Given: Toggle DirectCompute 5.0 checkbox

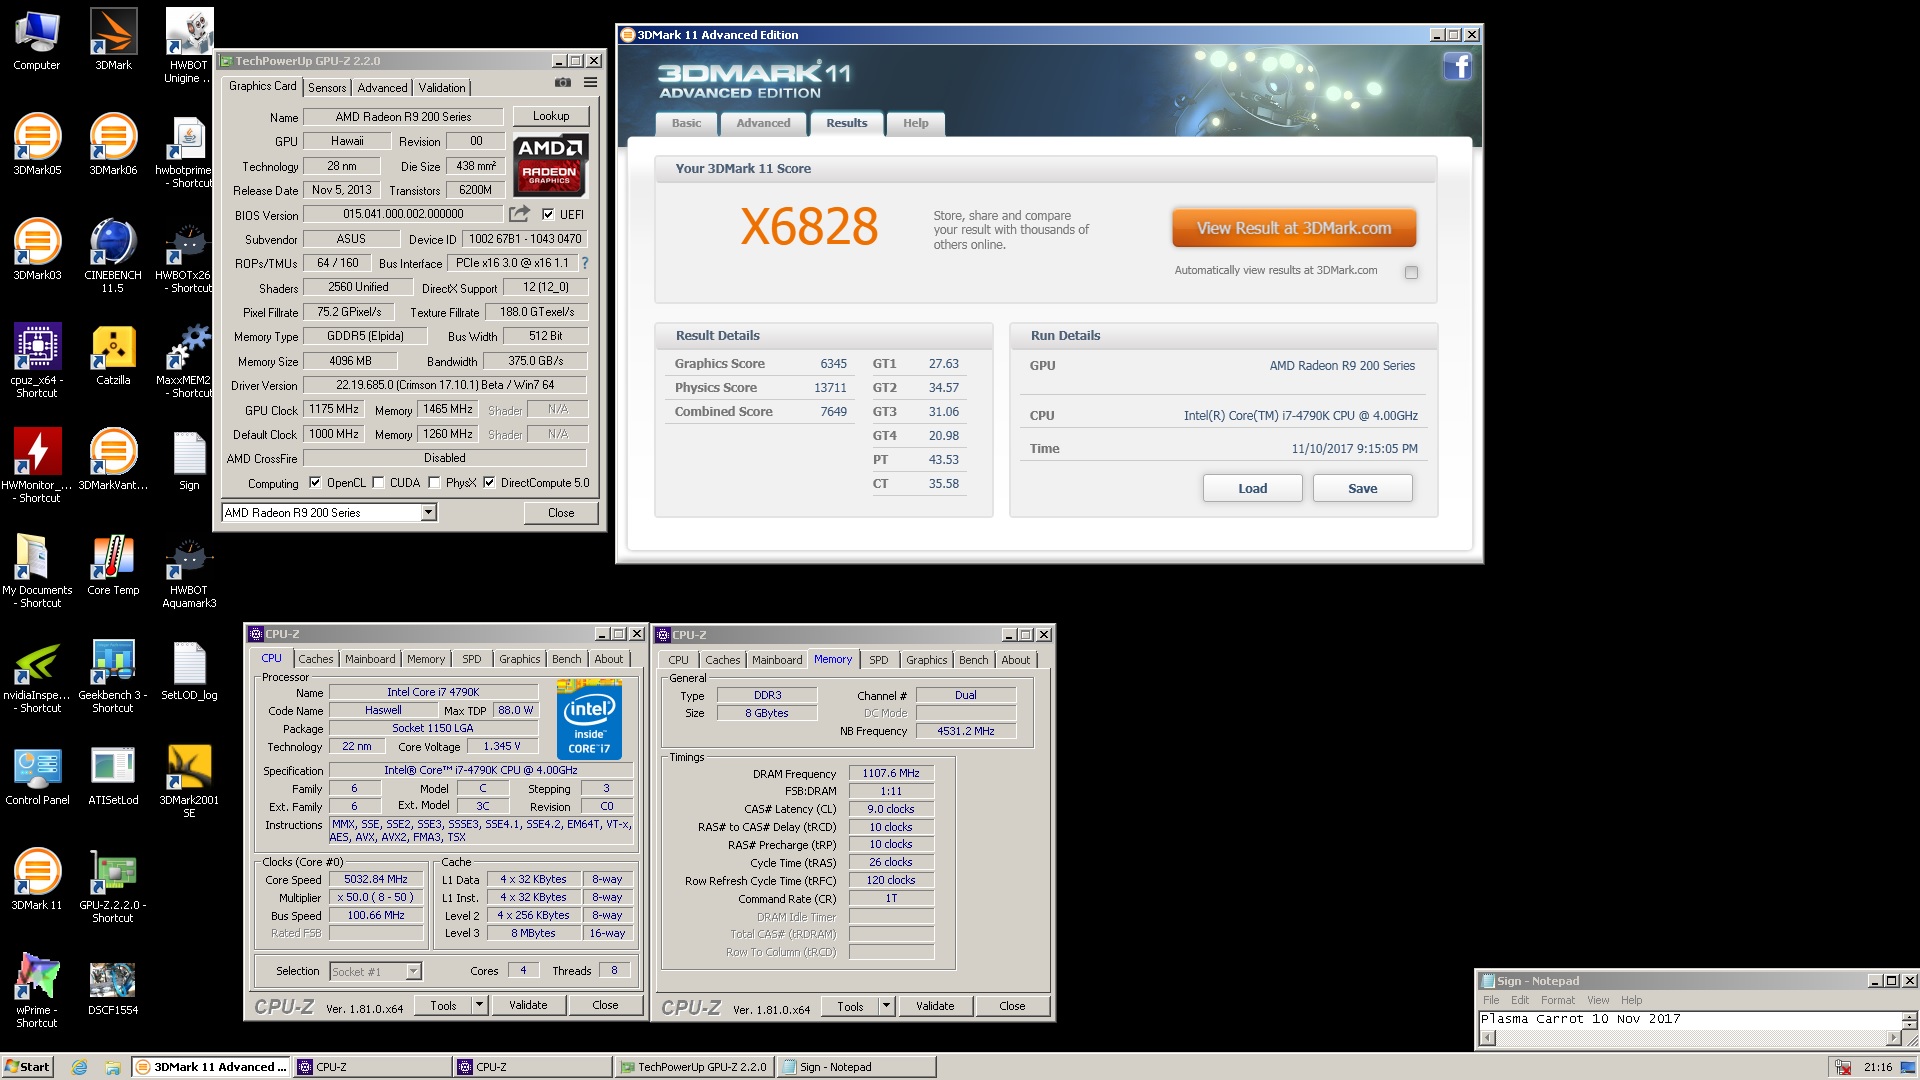Looking at the screenshot, I should coord(489,483).
